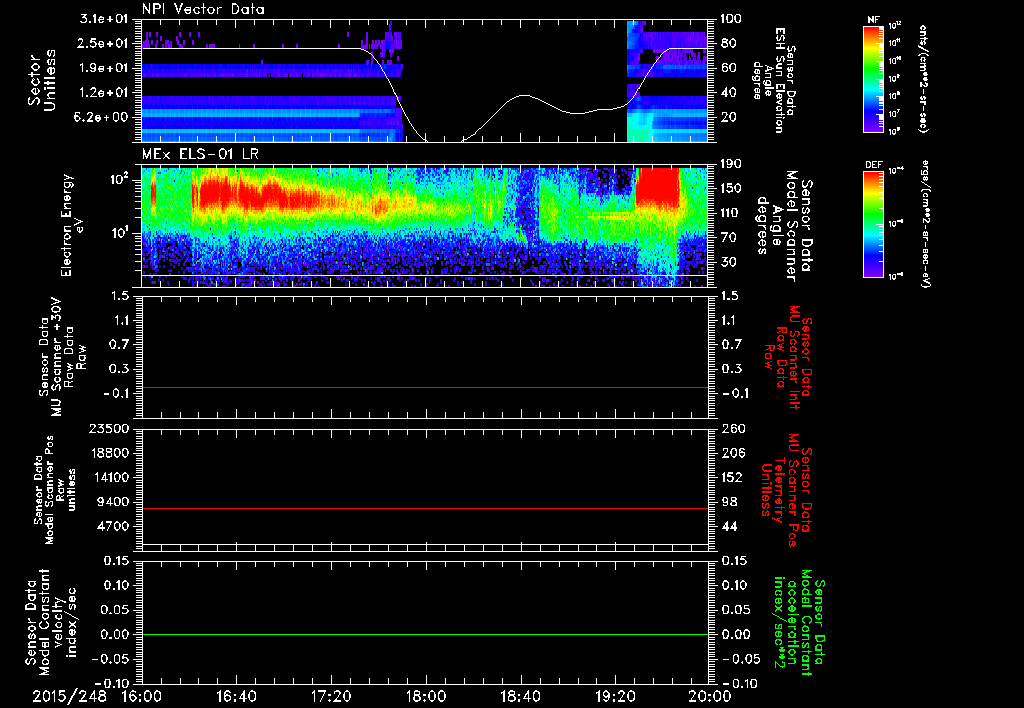Click the "Model Scanner Angle degrees" axis title

tap(776, 226)
